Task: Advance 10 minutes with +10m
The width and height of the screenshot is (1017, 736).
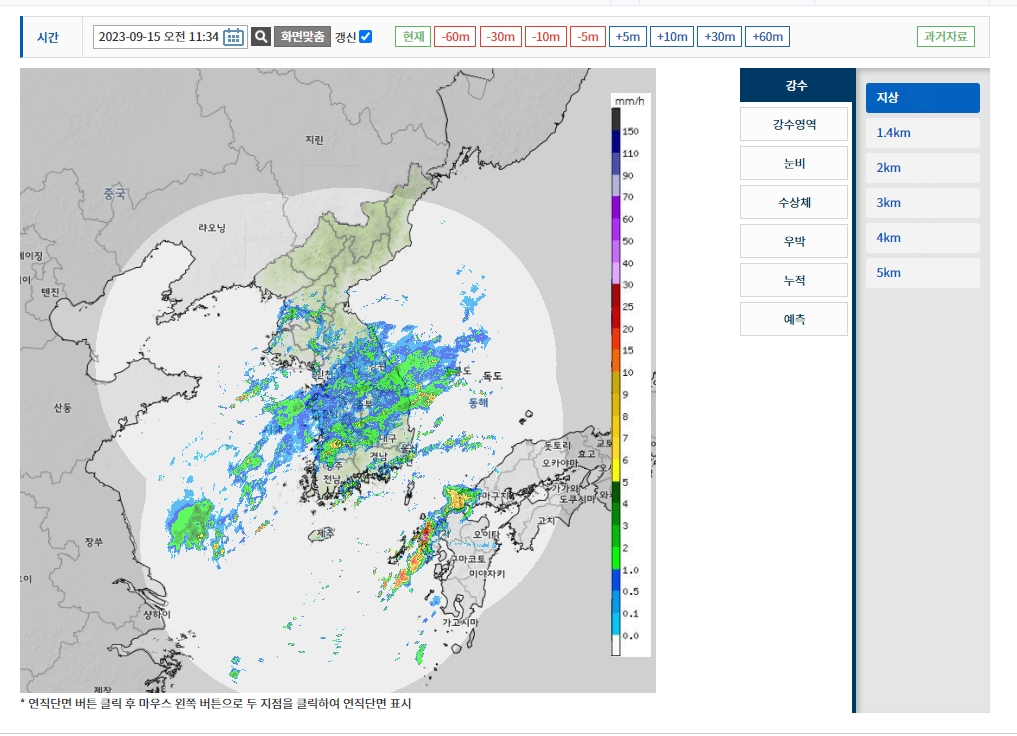Action: click(671, 36)
